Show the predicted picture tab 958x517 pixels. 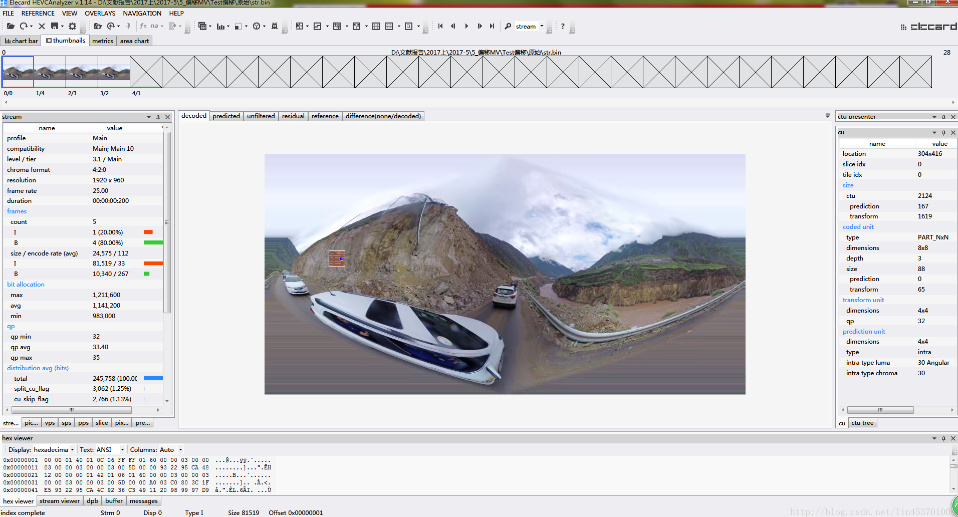226,116
